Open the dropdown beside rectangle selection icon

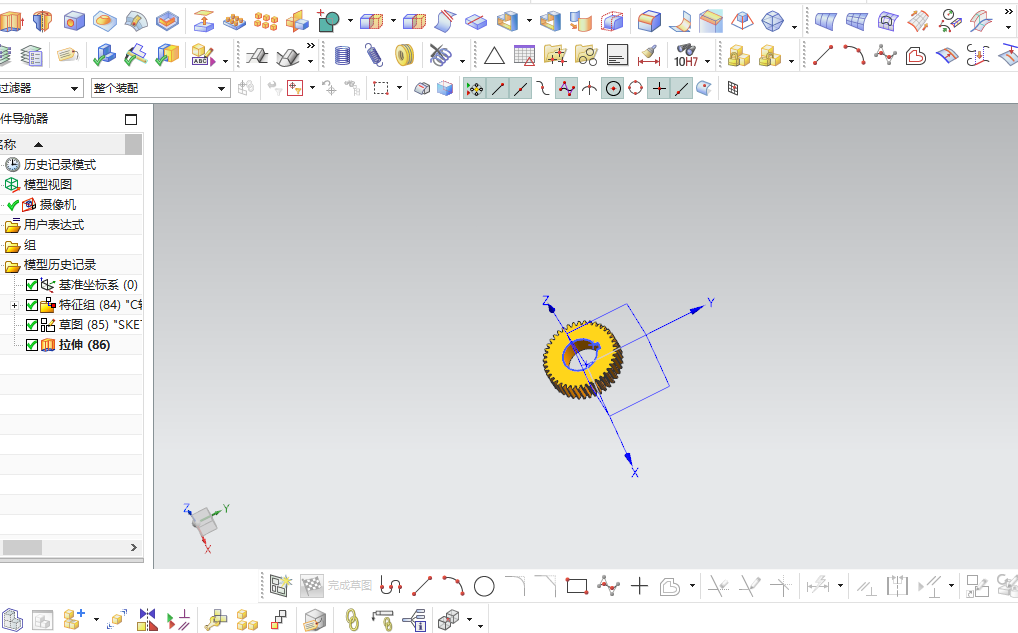(x=399, y=88)
